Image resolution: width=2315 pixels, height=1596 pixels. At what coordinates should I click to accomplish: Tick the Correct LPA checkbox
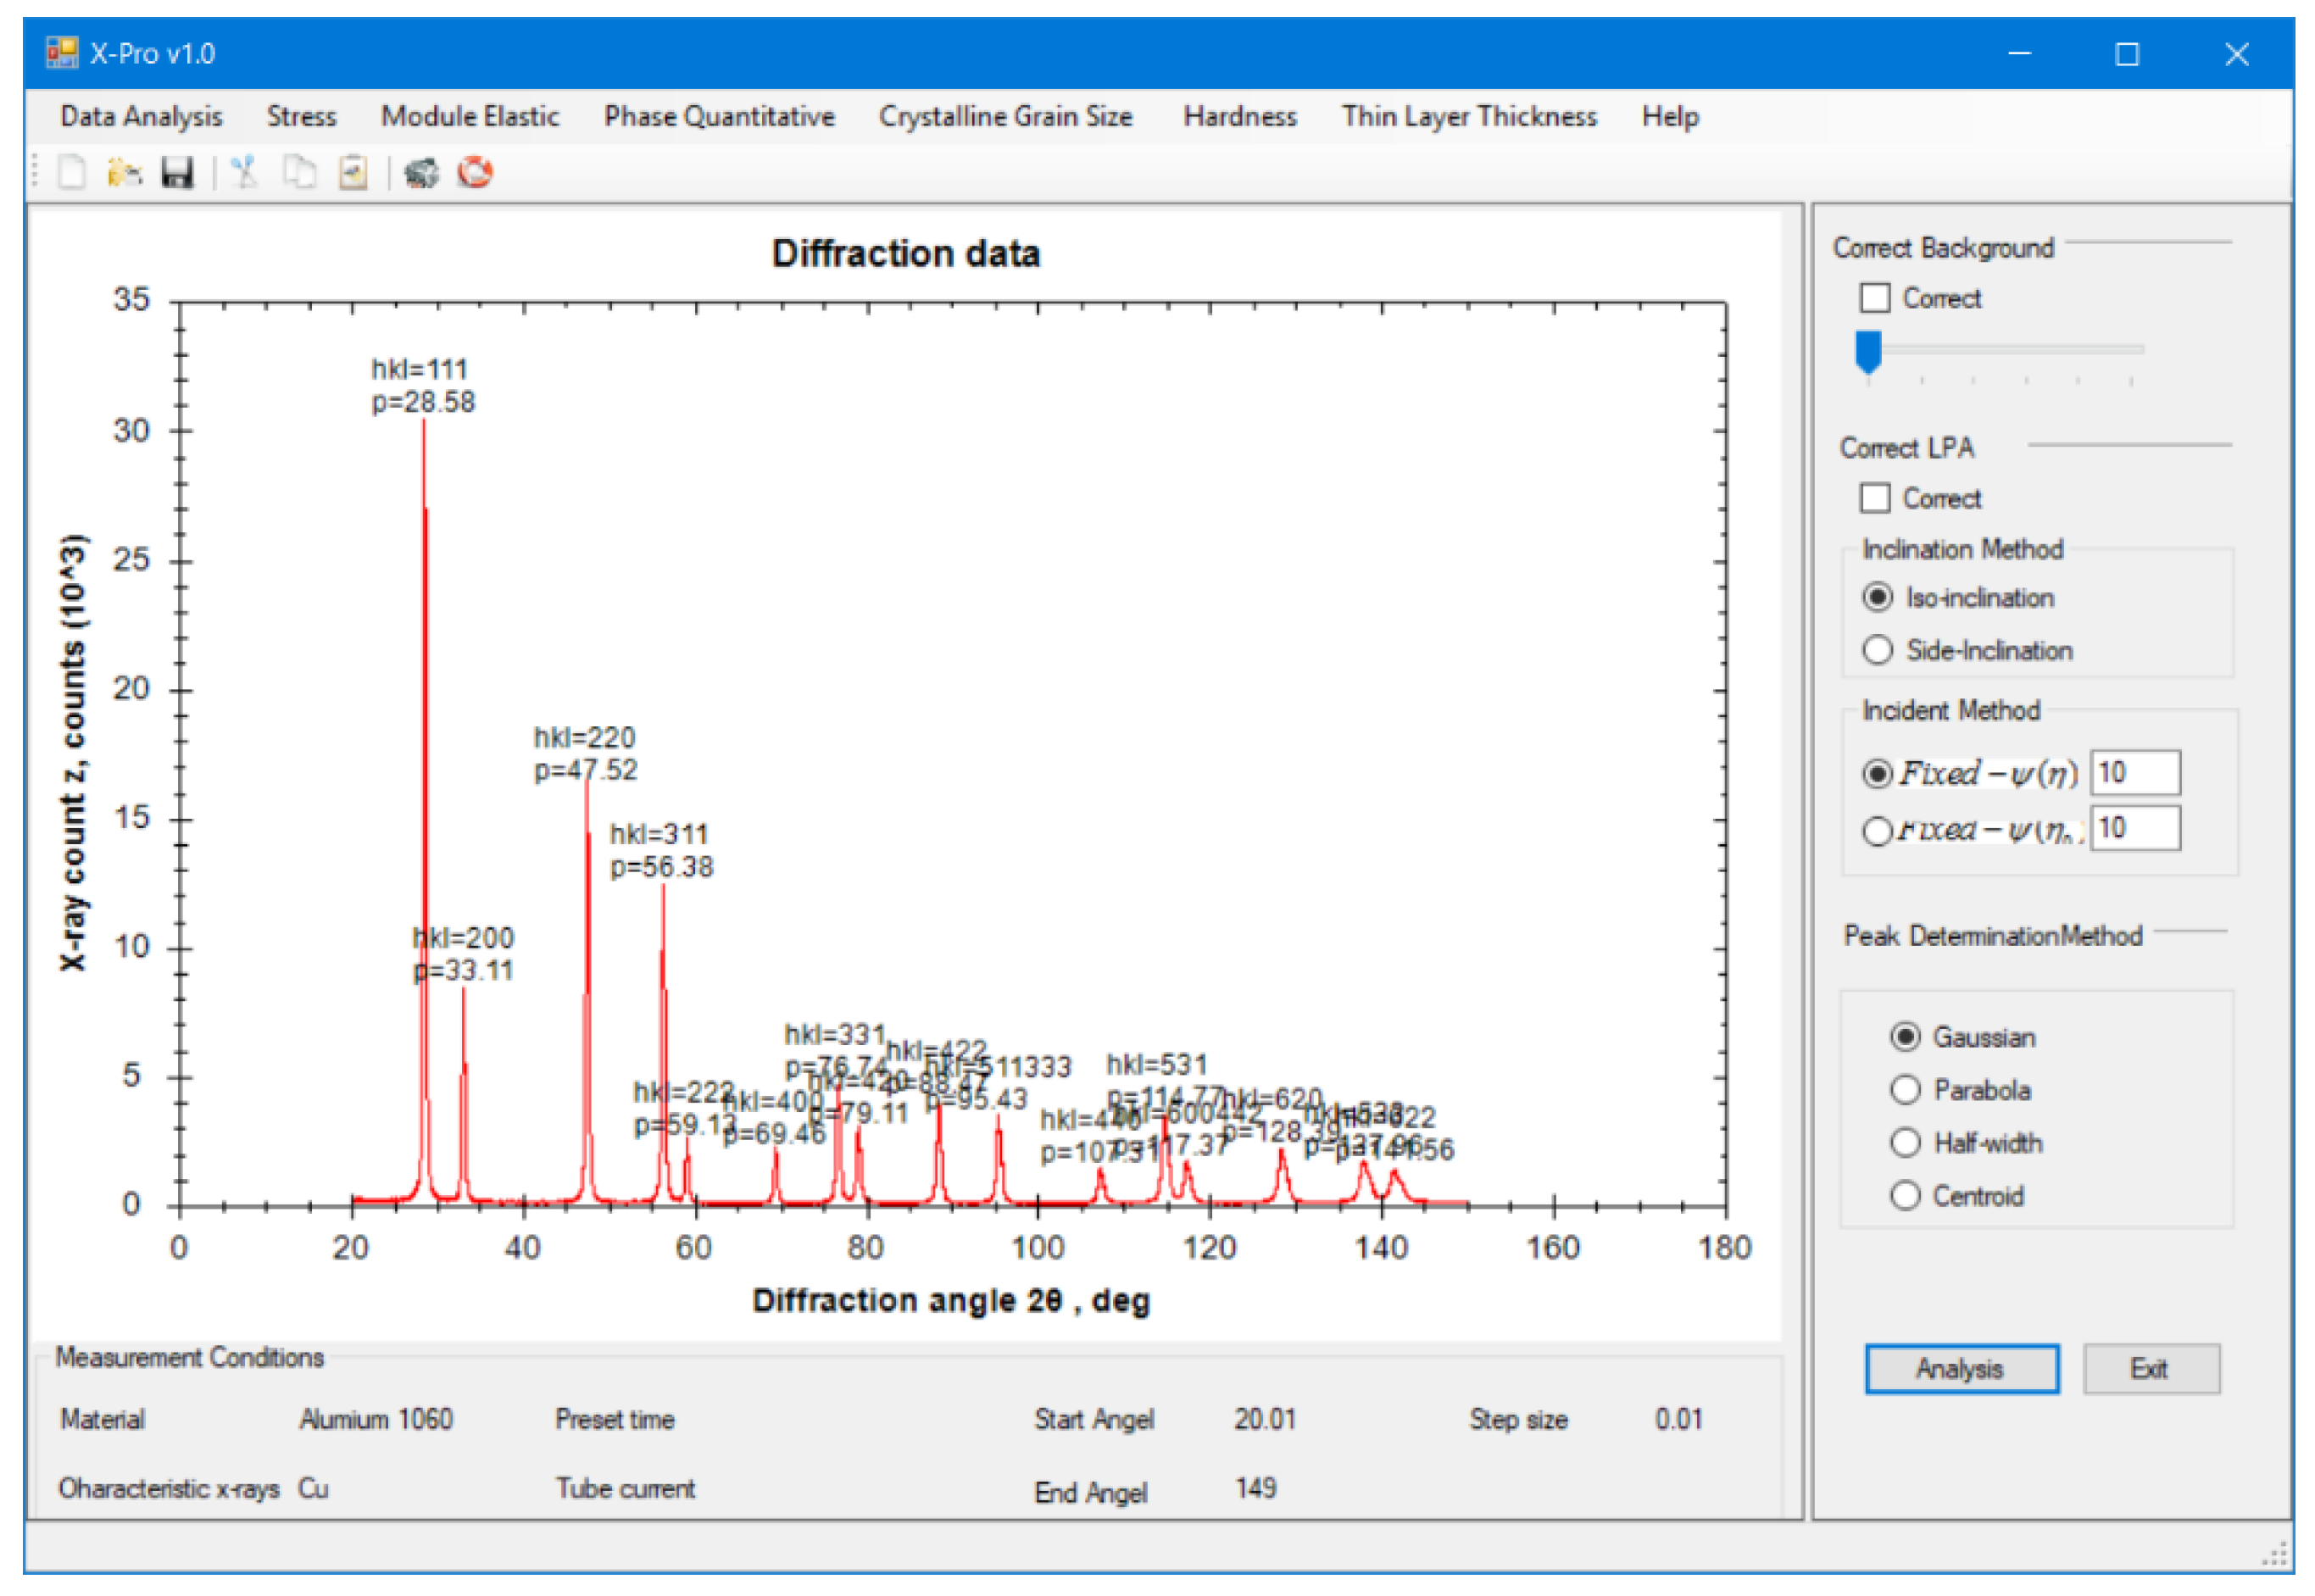1875,498
